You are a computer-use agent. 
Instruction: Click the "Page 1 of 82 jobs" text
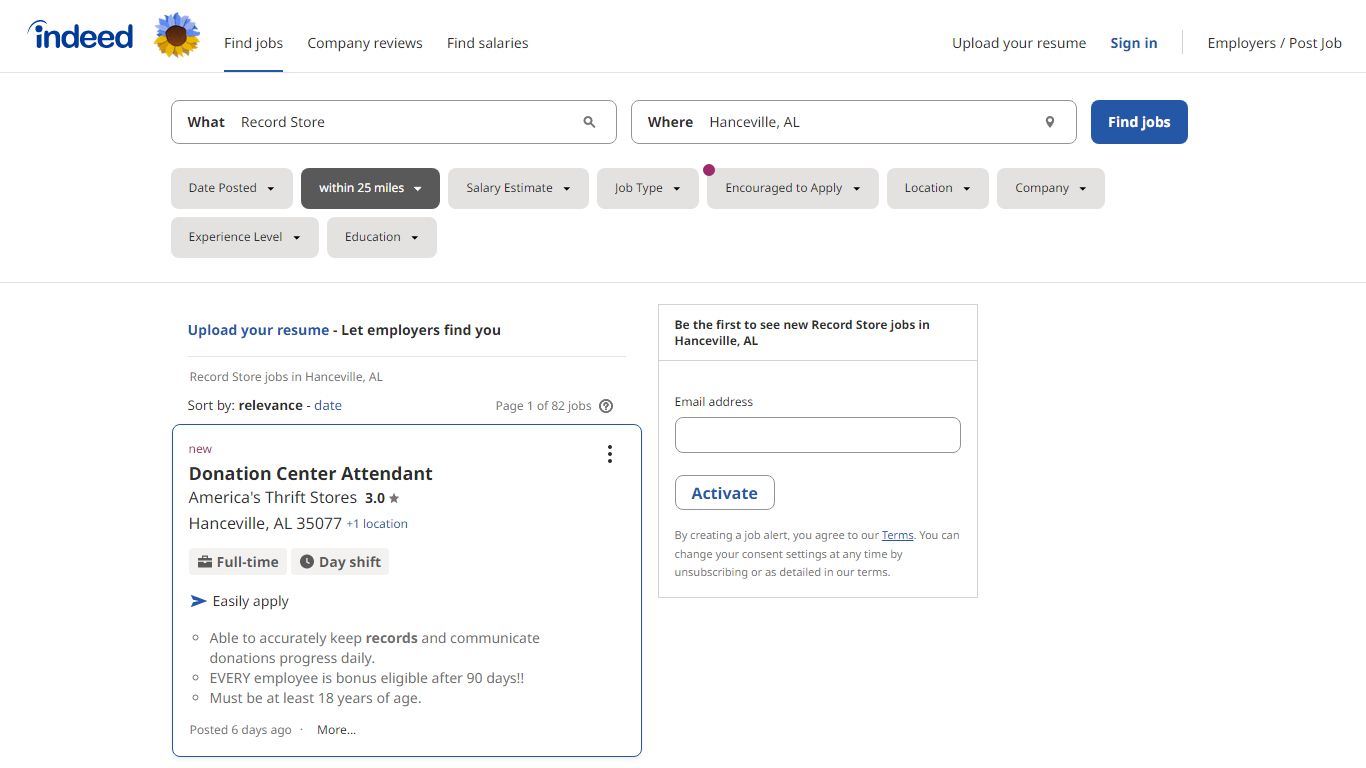click(544, 406)
